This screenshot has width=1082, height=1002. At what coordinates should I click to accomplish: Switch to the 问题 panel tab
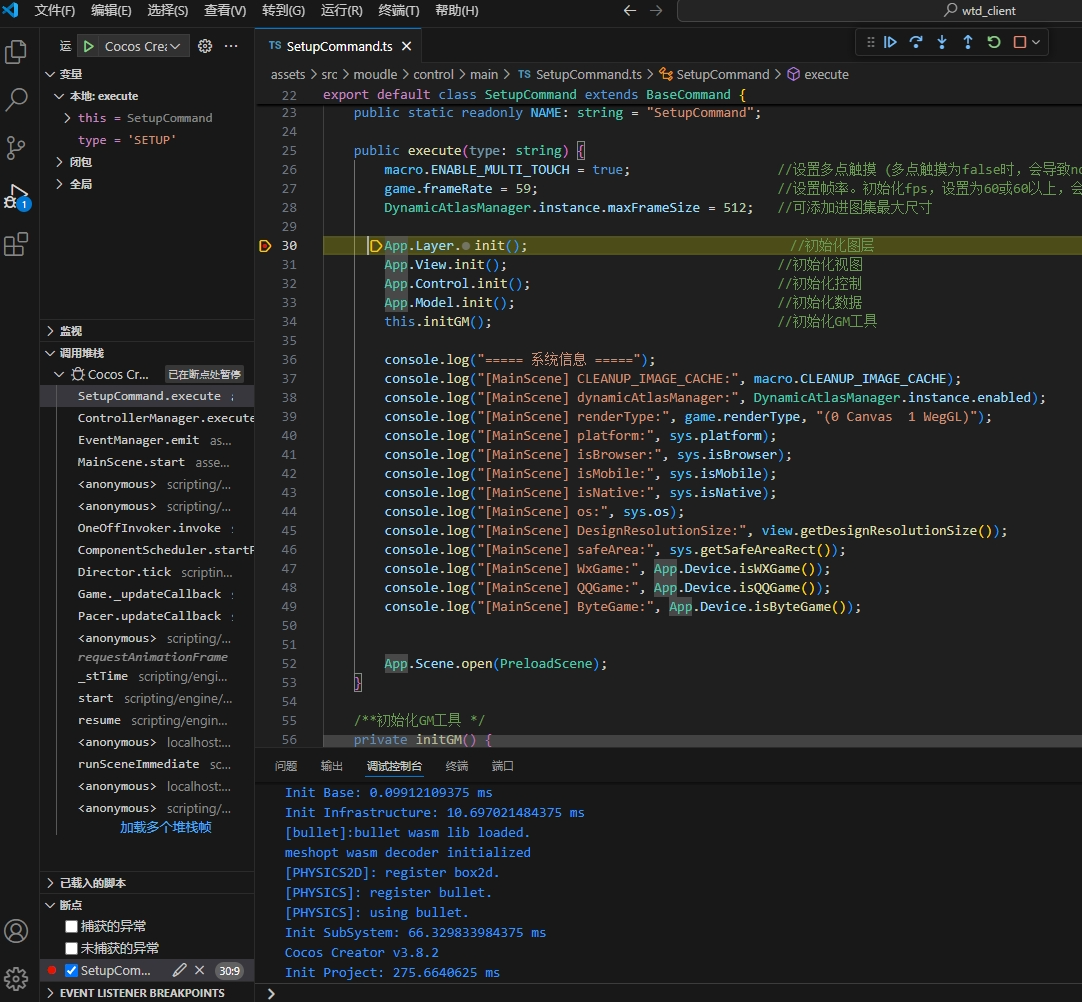(x=286, y=766)
